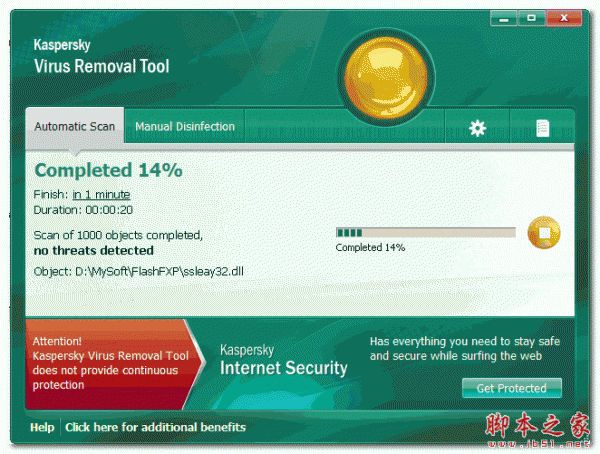Screen dimensions: 600x454
Task: Click the "in 1 minute" finish link
Action: tap(101, 195)
